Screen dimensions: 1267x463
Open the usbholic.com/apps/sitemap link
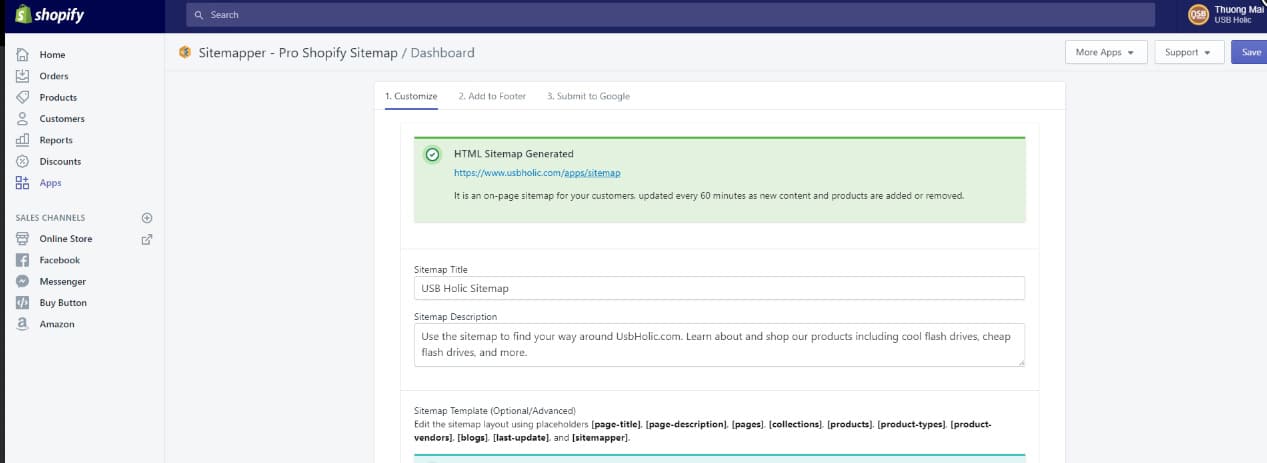(537, 173)
